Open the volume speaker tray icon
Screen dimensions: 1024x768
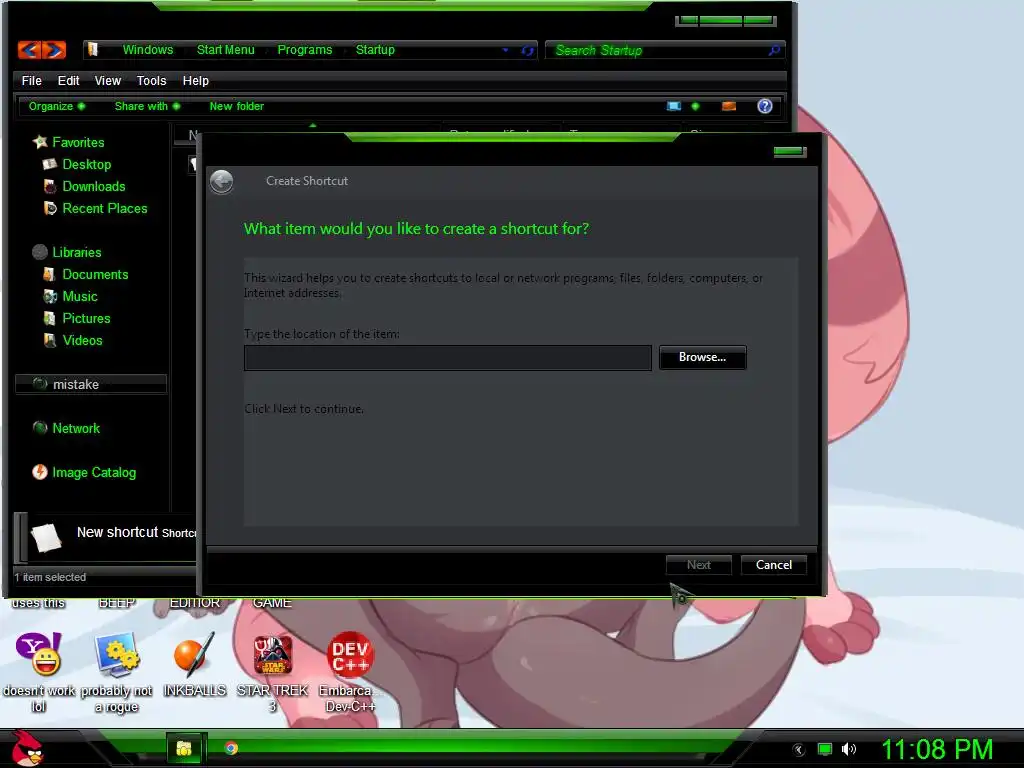(x=849, y=749)
